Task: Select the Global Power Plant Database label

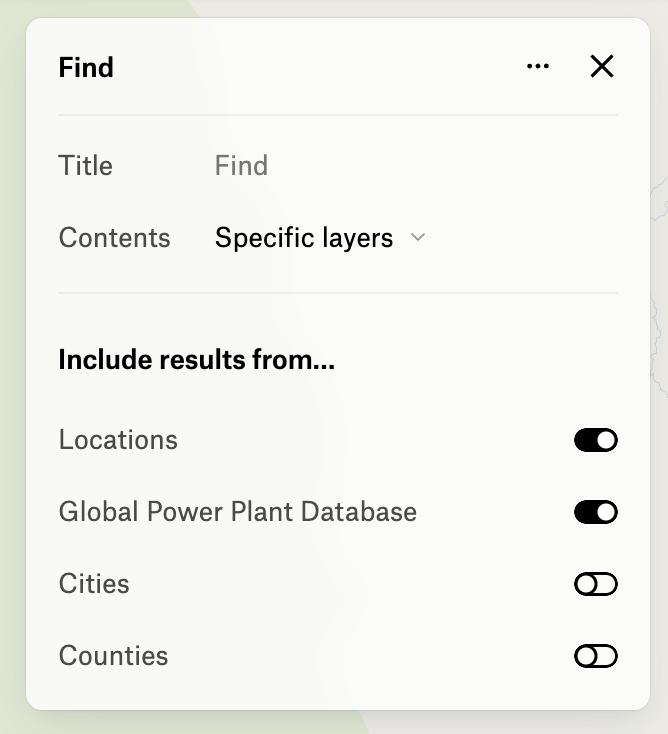Action: 237,512
